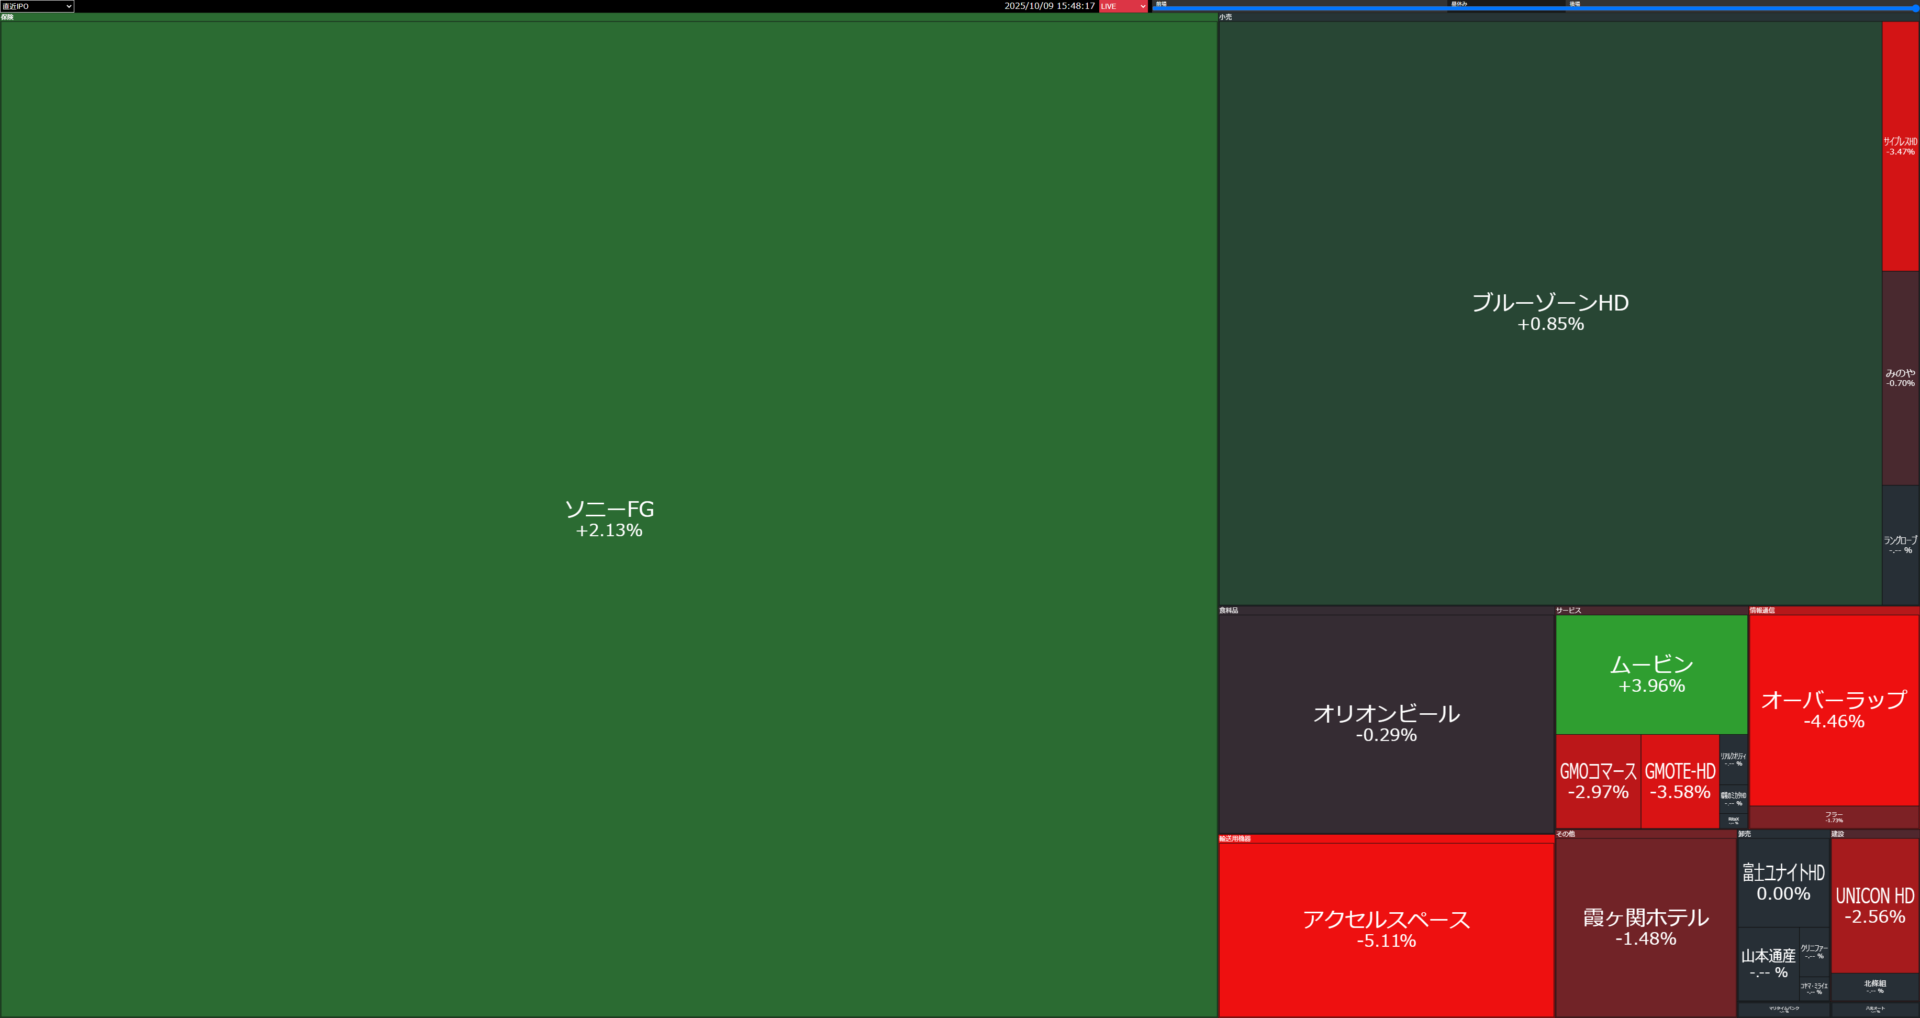Open the 直近IPO category dropdown
The height and width of the screenshot is (1018, 1920).
pos(37,6)
